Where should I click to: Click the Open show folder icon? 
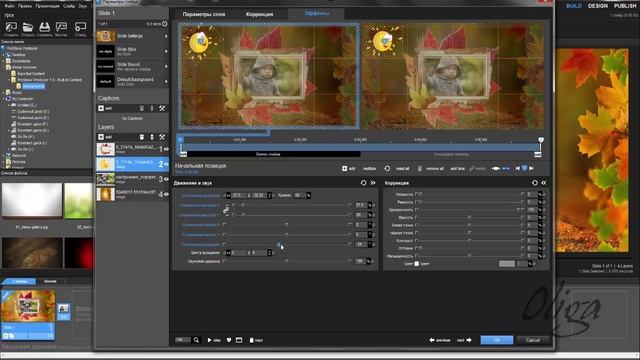coord(28,27)
